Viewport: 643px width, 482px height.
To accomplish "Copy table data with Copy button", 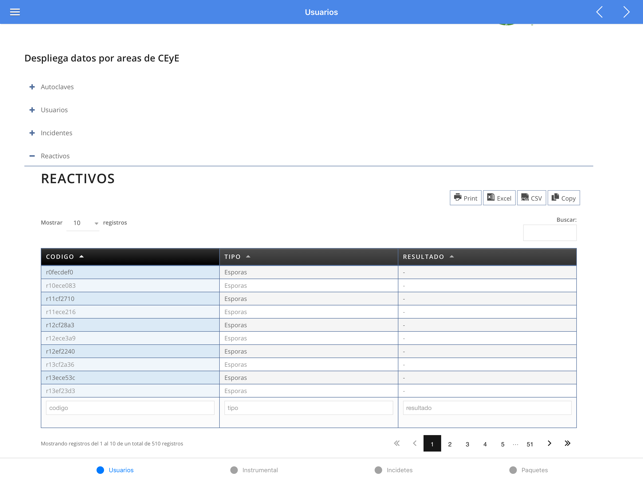I will (x=564, y=198).
